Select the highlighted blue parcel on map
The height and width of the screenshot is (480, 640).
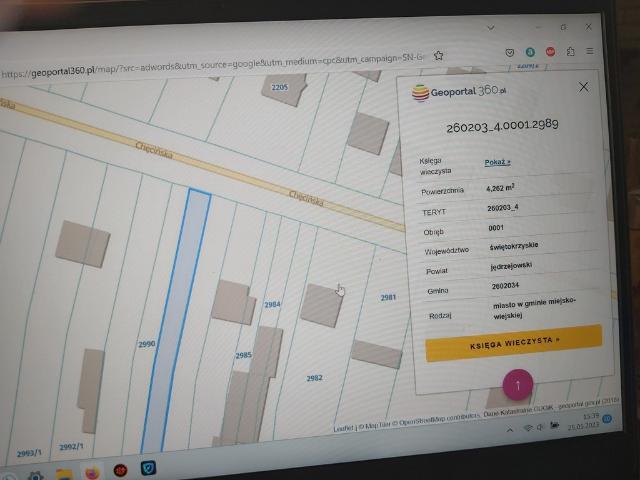pos(180,320)
